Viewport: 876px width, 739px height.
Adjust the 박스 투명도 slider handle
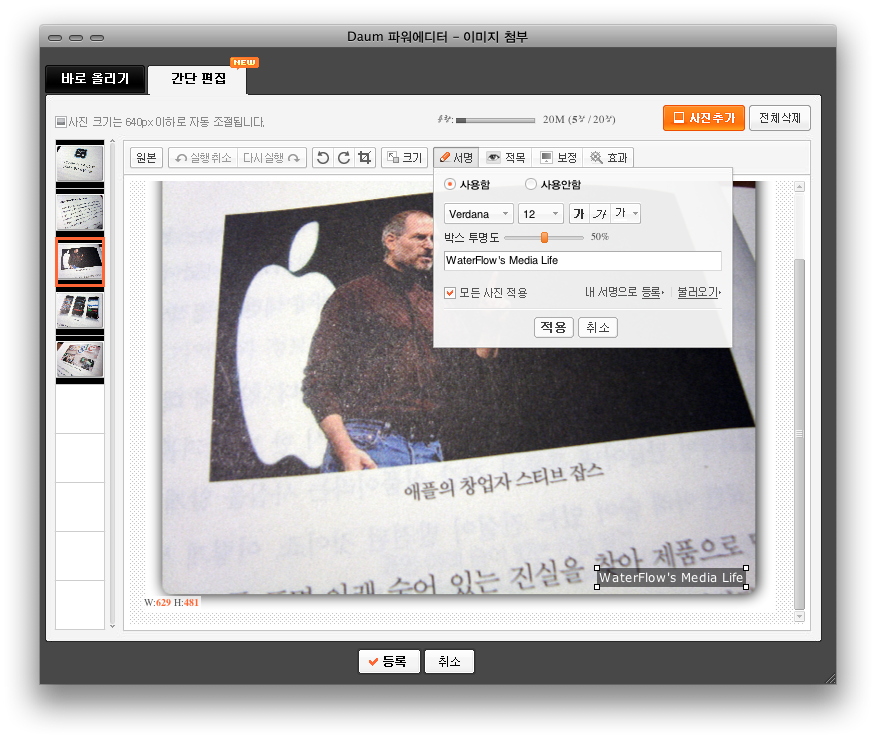pyautogui.click(x=544, y=237)
